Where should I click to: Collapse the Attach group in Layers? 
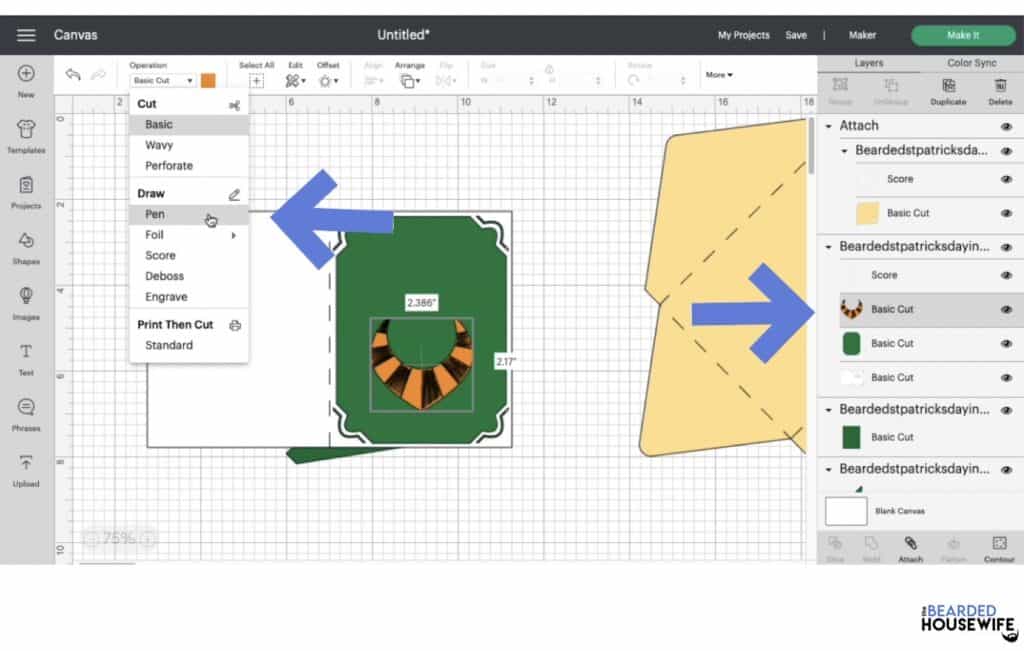tap(829, 126)
